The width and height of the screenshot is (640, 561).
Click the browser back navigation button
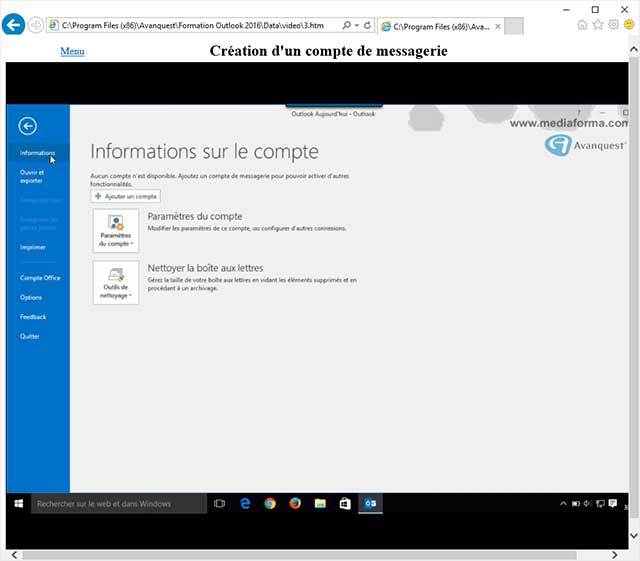(13, 23)
